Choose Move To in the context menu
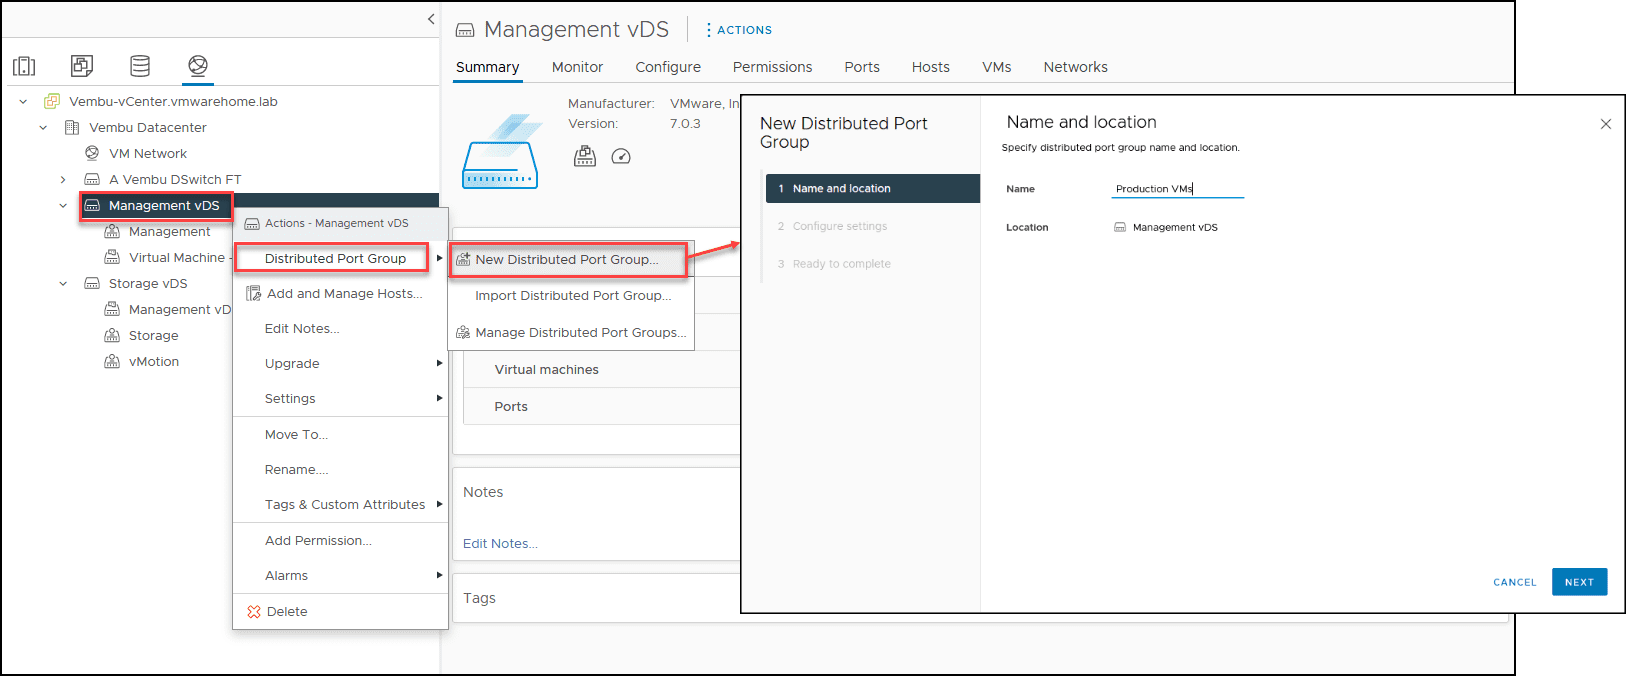This screenshot has height=676, width=1626. pos(340,434)
